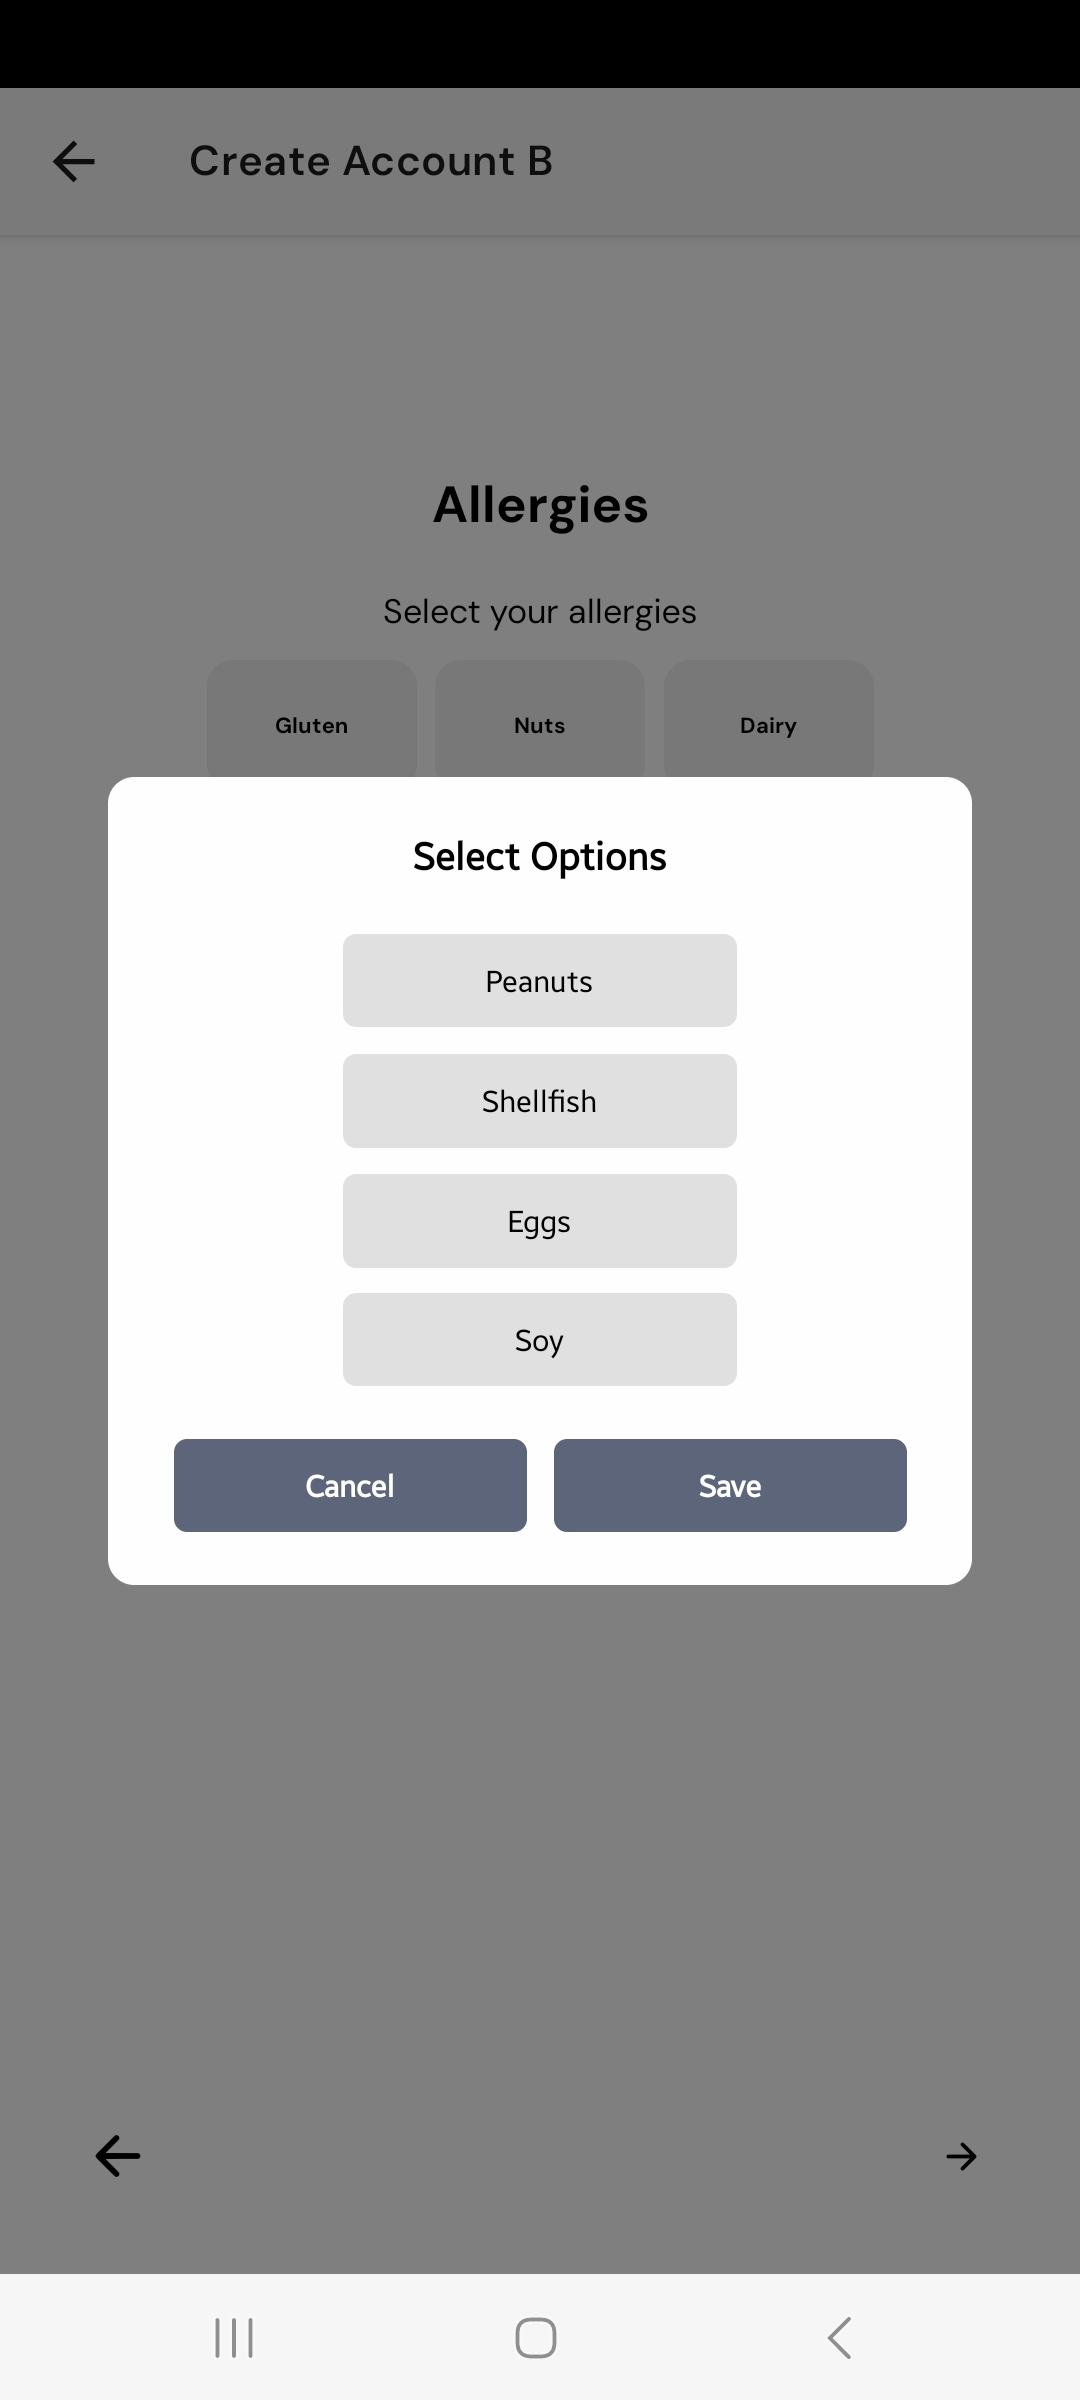The width and height of the screenshot is (1080, 2400).
Task: Tap the Gluten allergy chip
Action: pos(311,720)
